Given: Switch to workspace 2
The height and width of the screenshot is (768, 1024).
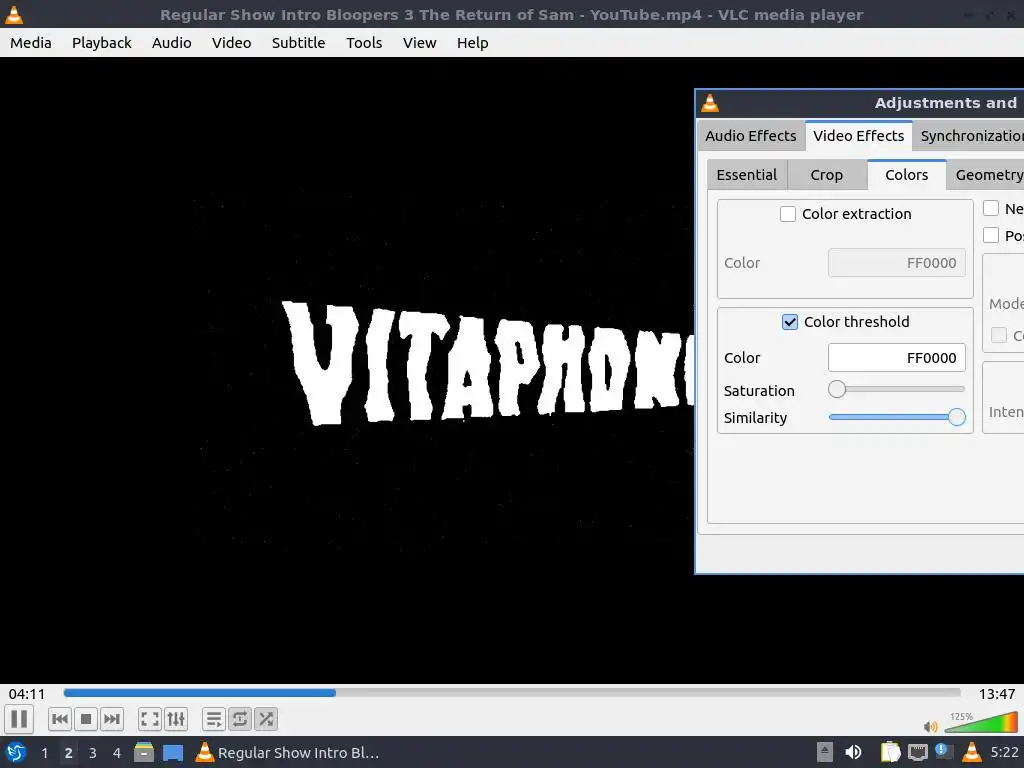Looking at the screenshot, I should [69, 753].
